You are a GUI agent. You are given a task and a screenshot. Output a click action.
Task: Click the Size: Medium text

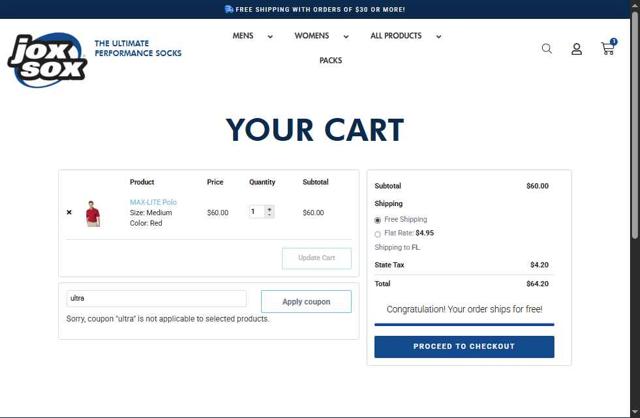(151, 213)
